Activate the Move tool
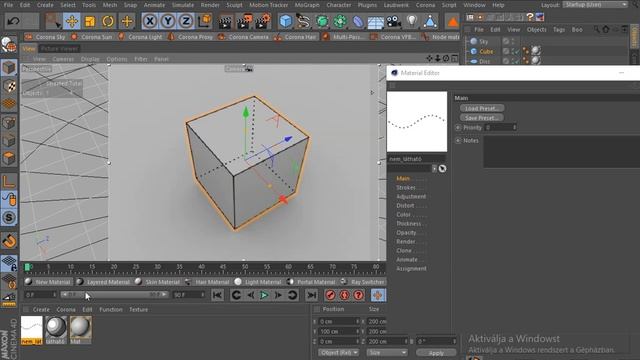 tap(72, 21)
